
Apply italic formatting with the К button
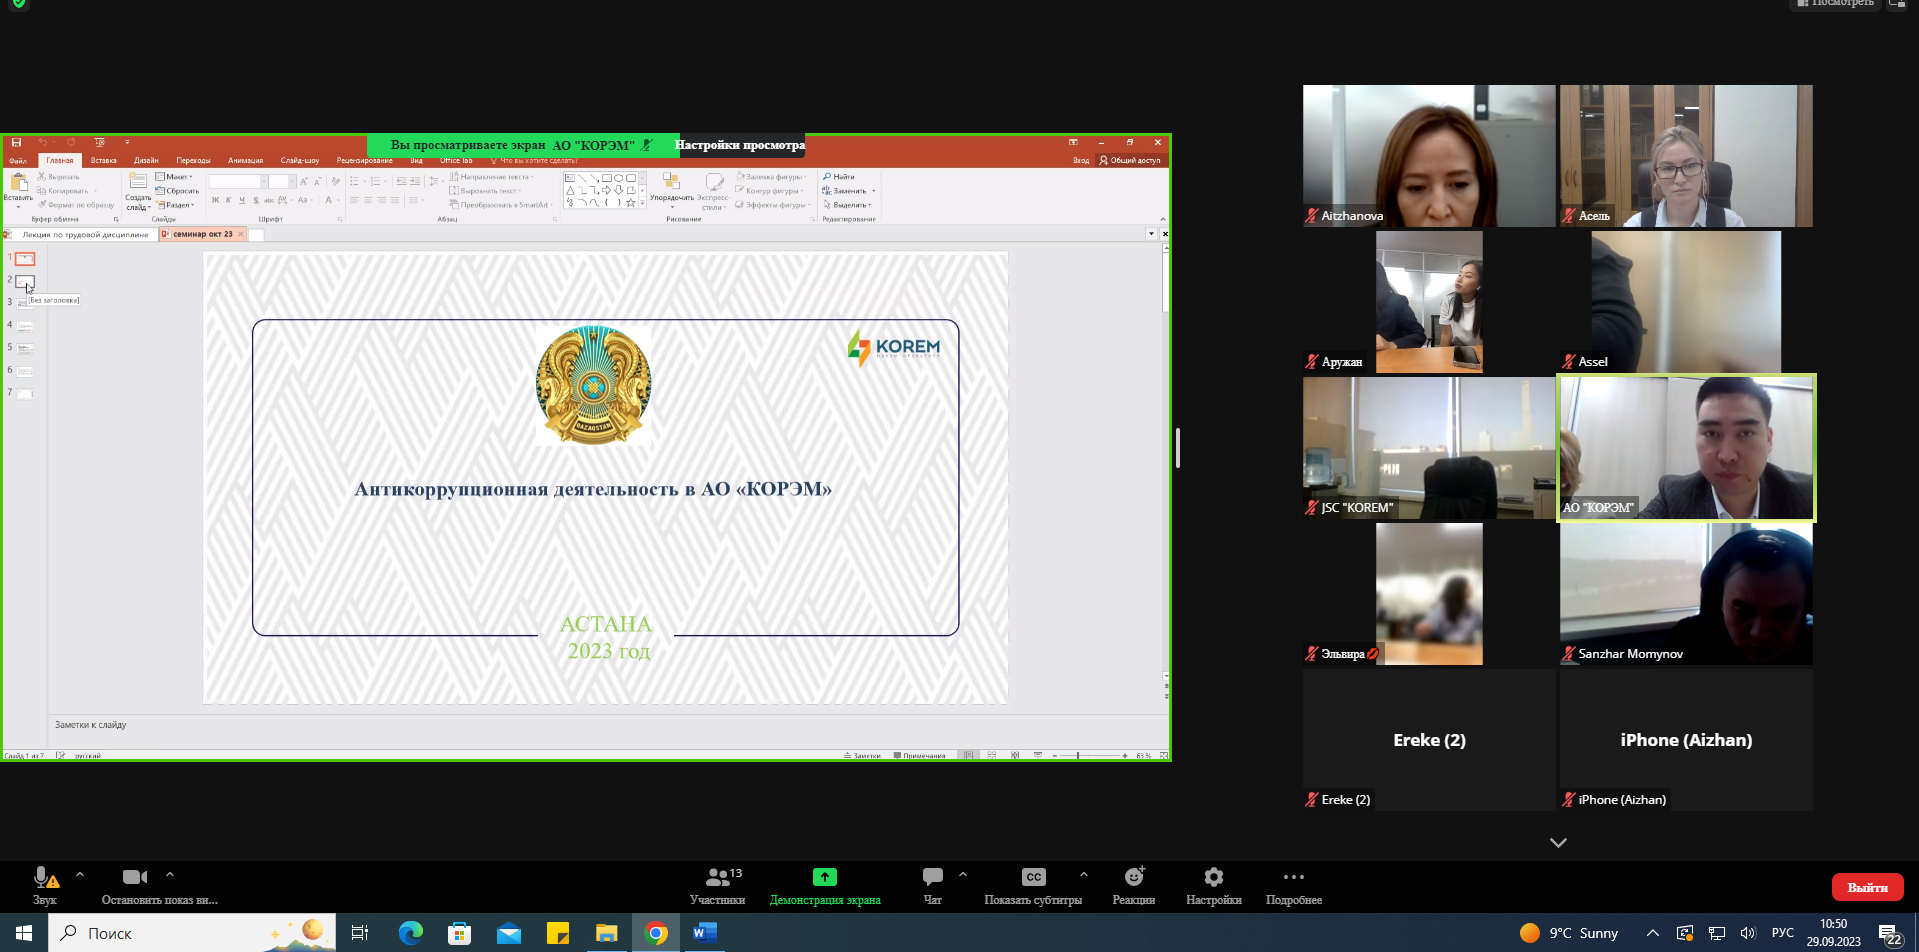tap(228, 200)
